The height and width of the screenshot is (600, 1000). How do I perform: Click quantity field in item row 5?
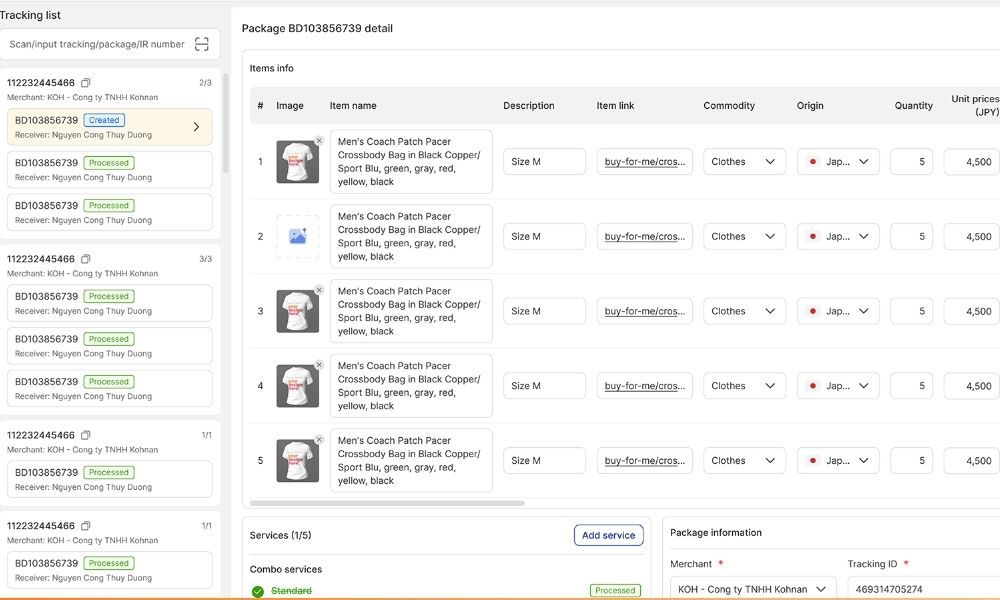click(x=911, y=460)
